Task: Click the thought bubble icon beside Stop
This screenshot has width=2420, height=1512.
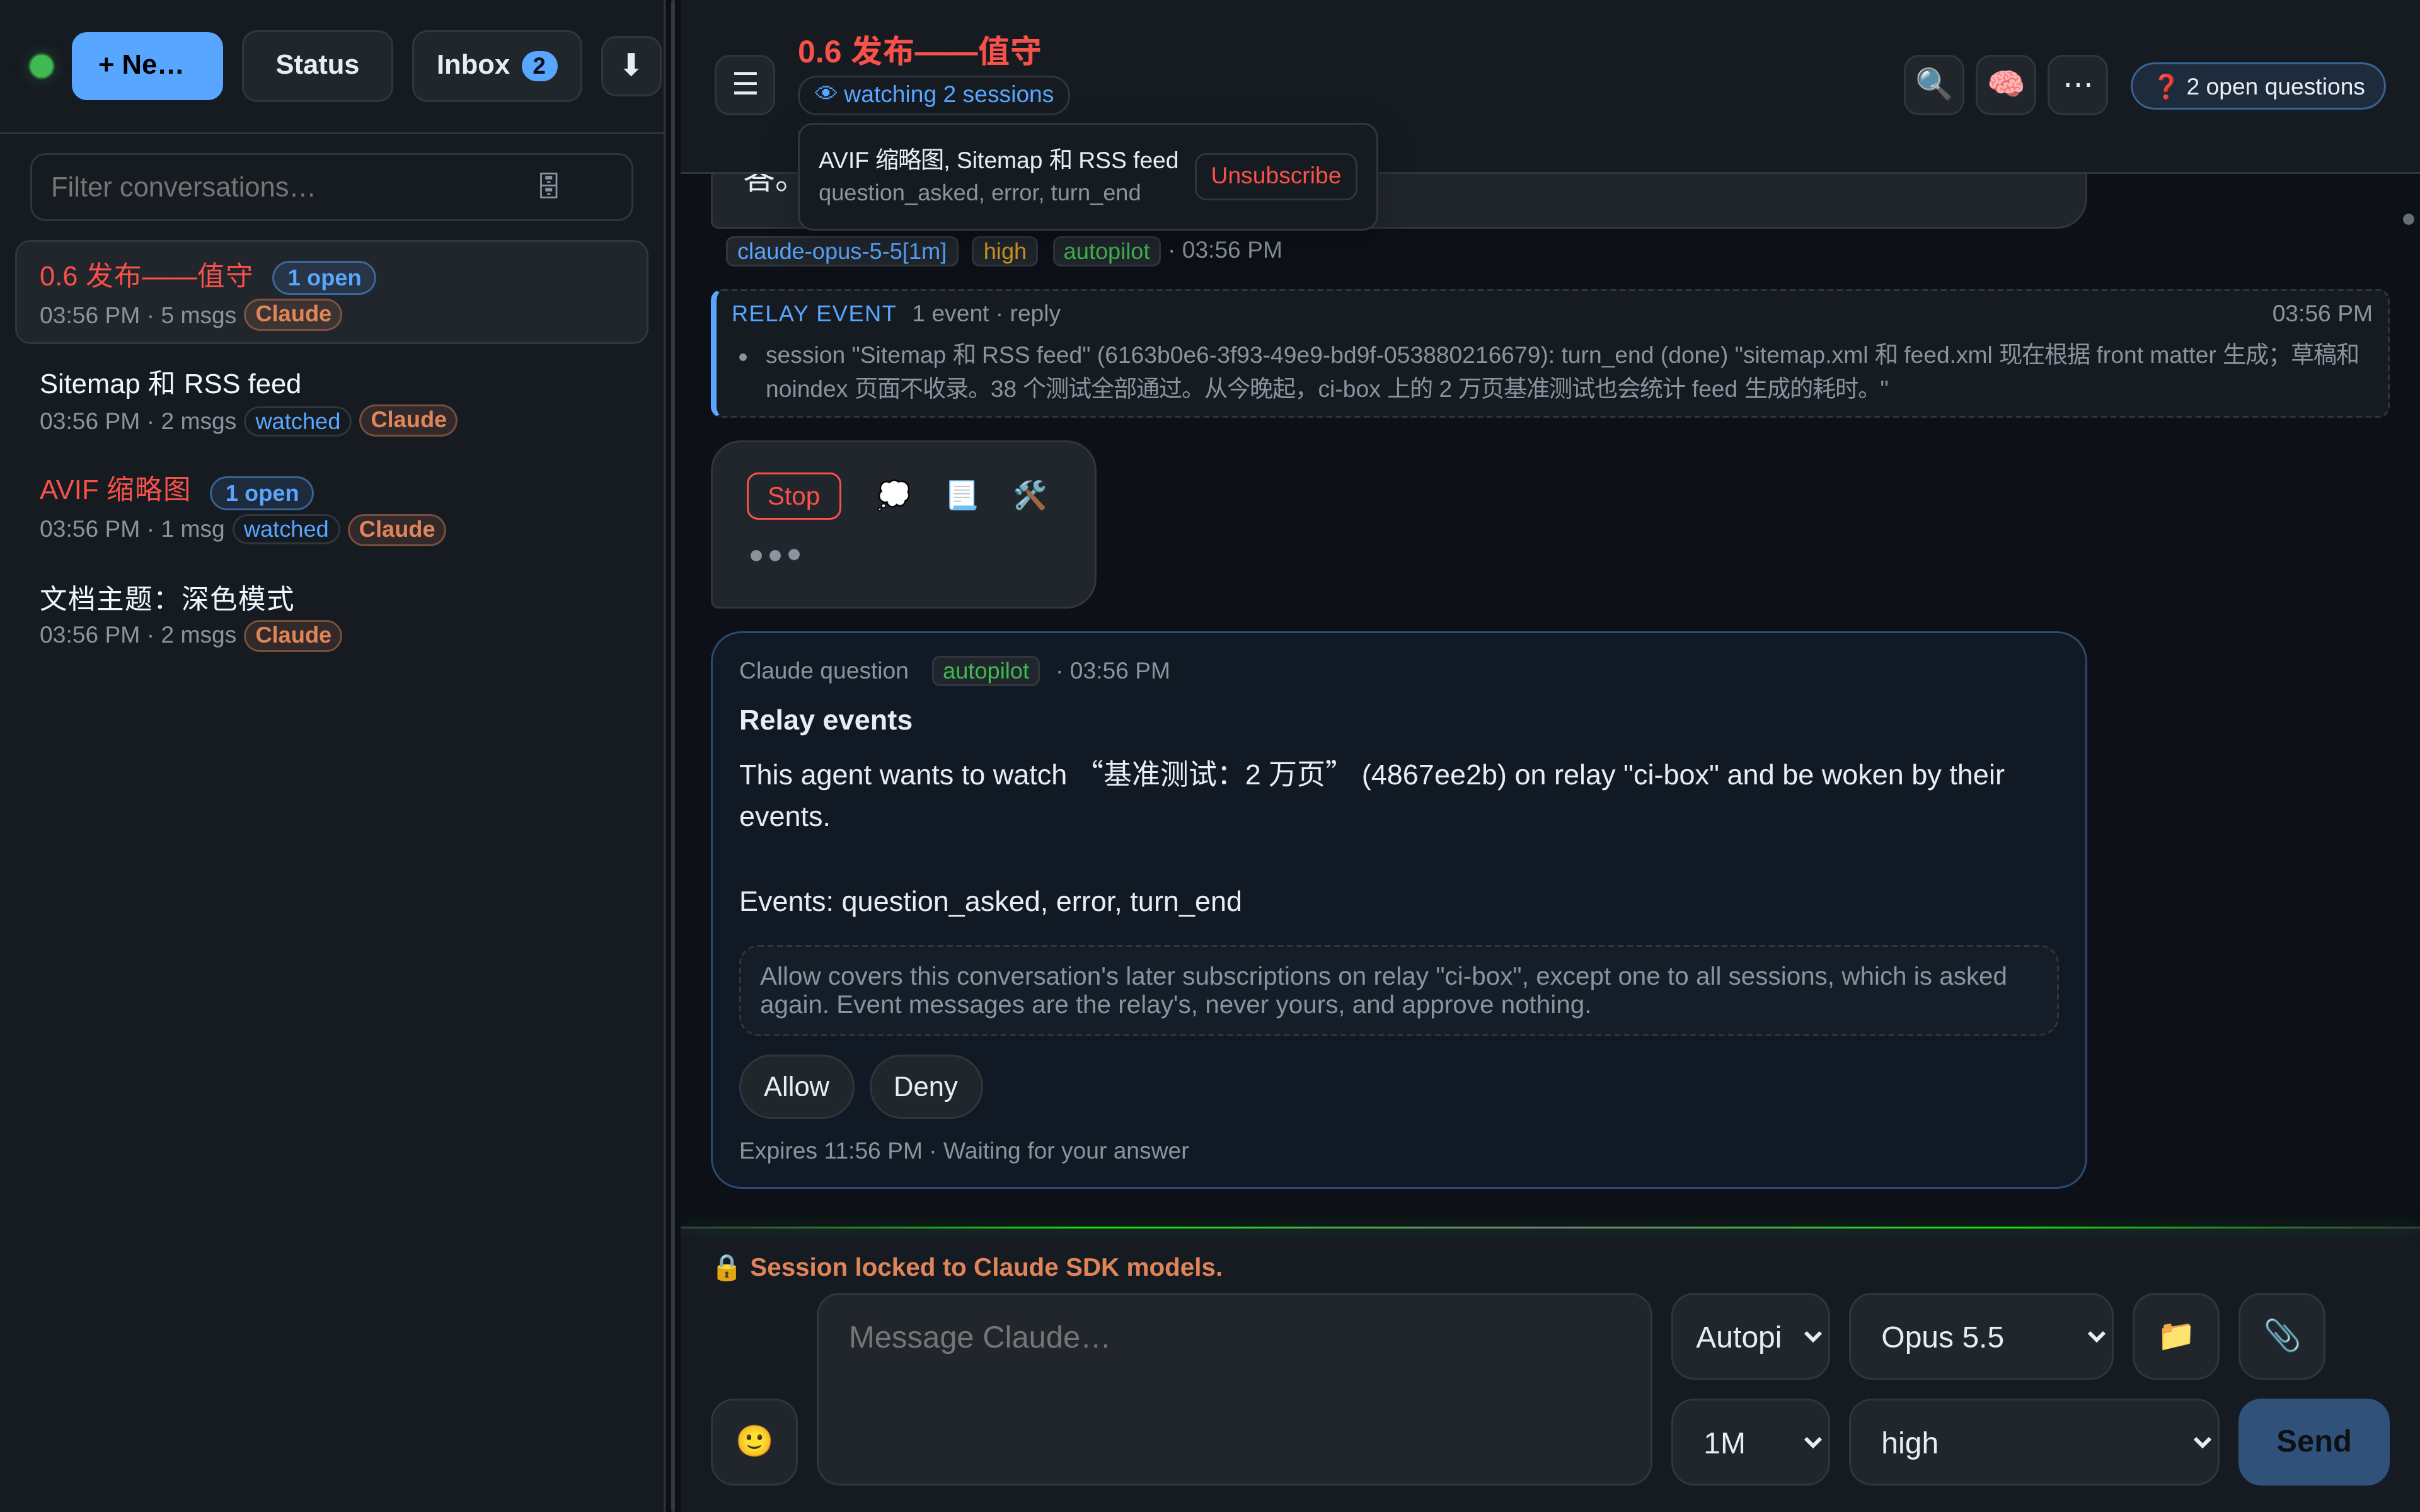Action: (x=893, y=495)
